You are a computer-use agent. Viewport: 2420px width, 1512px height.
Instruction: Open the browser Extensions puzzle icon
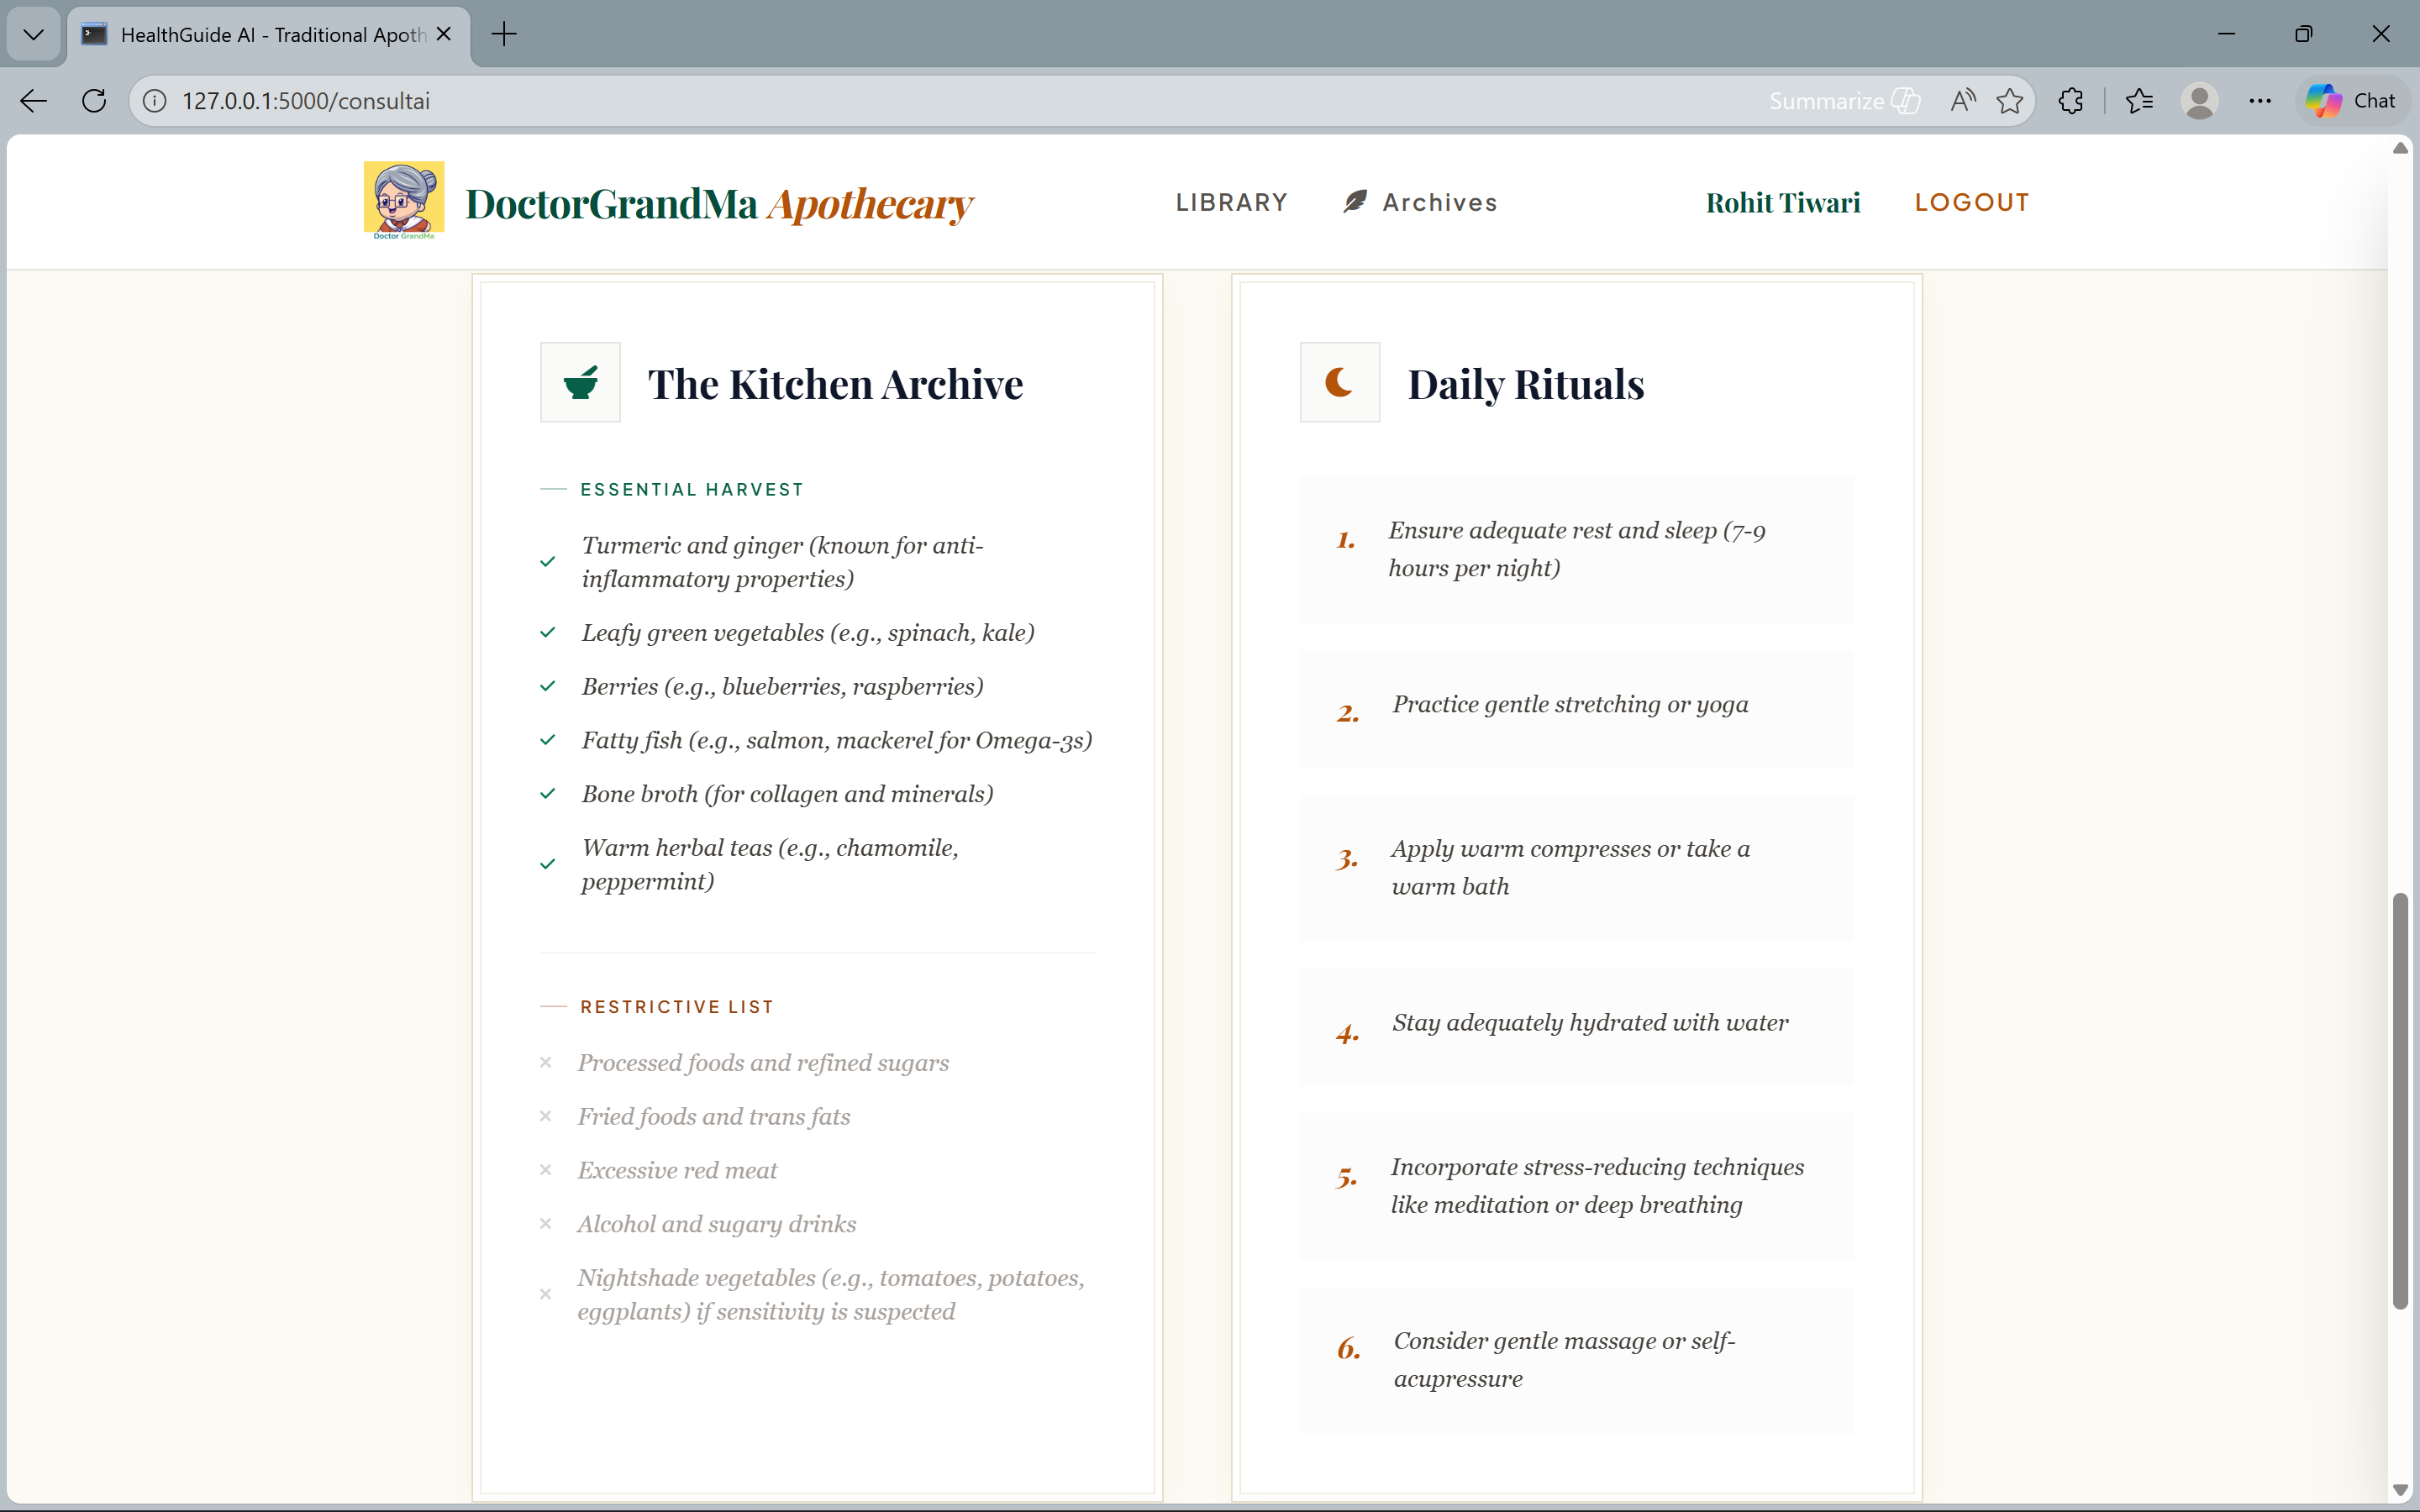2071,101
